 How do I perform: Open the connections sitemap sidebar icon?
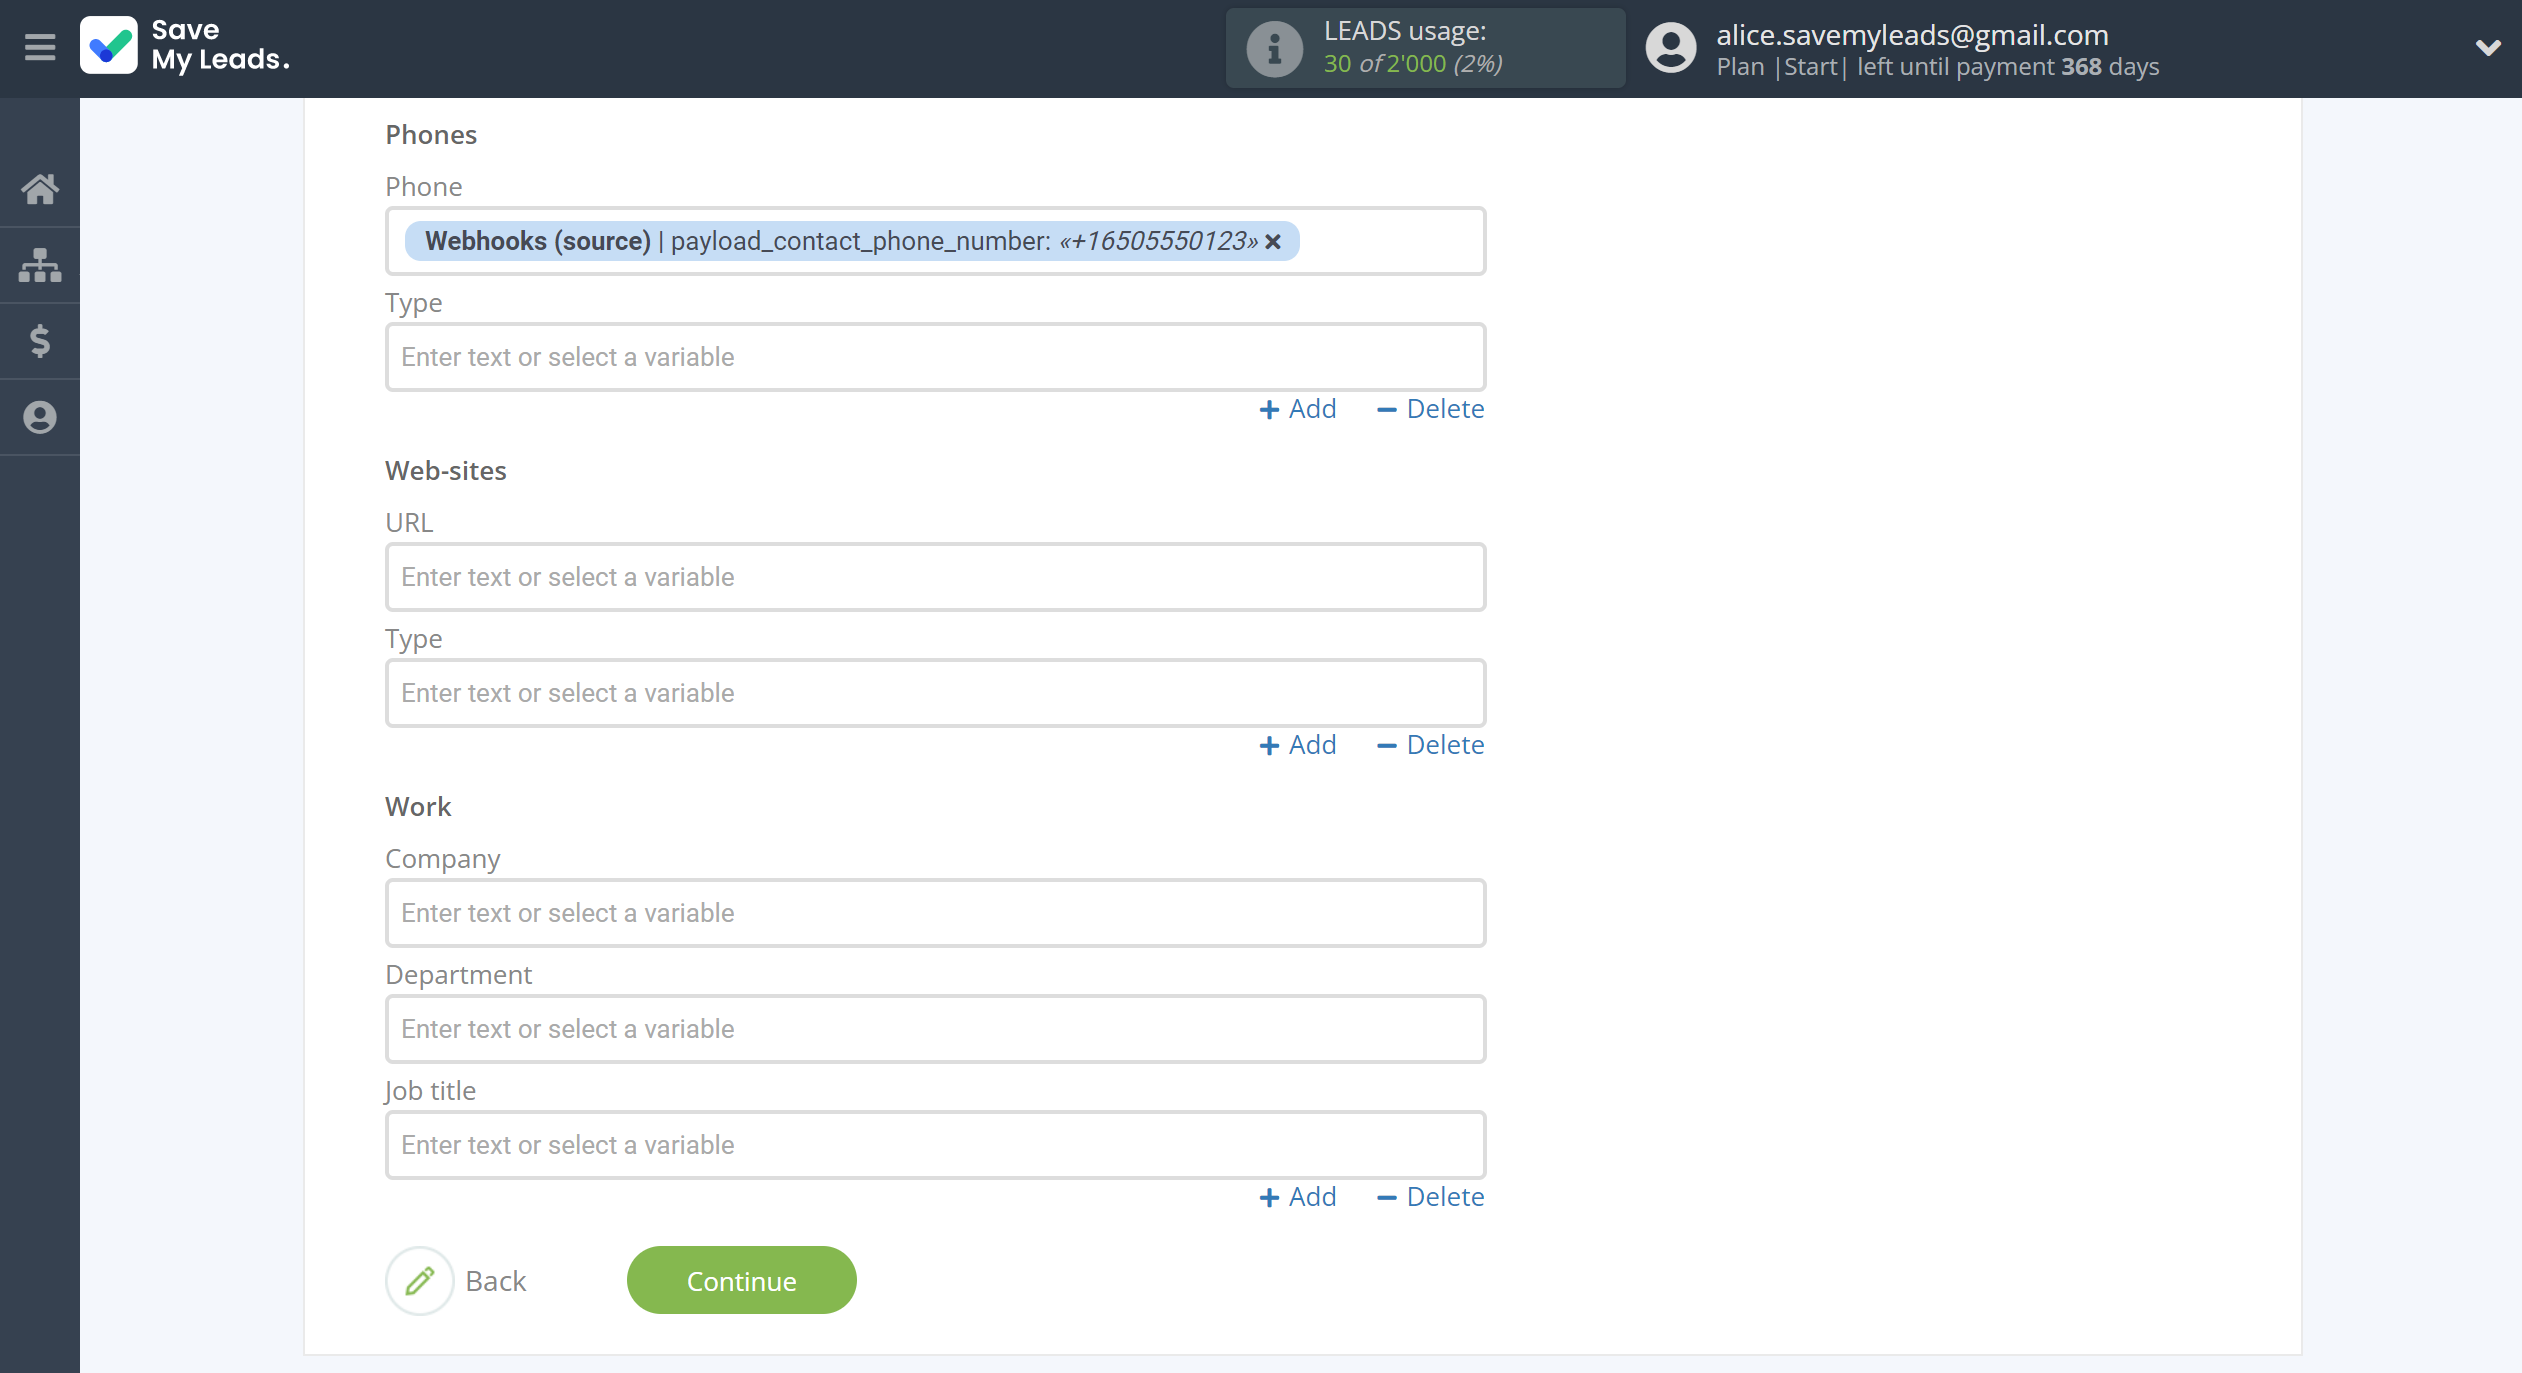click(x=40, y=265)
